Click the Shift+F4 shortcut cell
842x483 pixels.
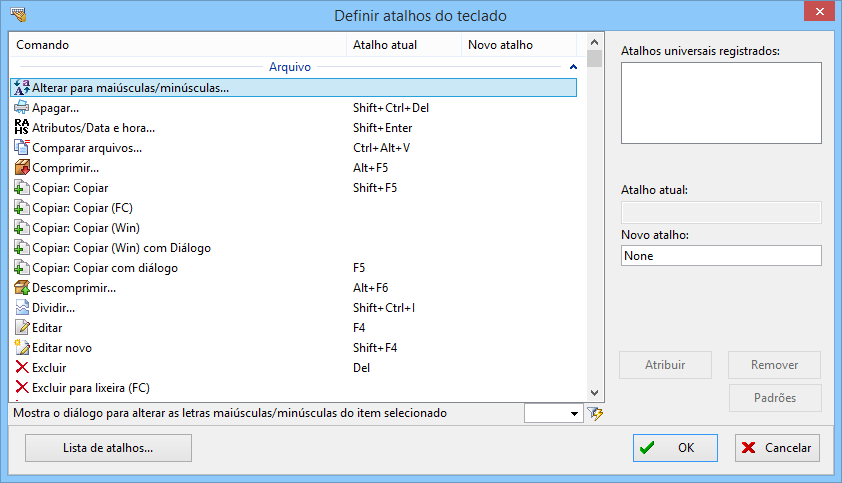click(x=375, y=348)
